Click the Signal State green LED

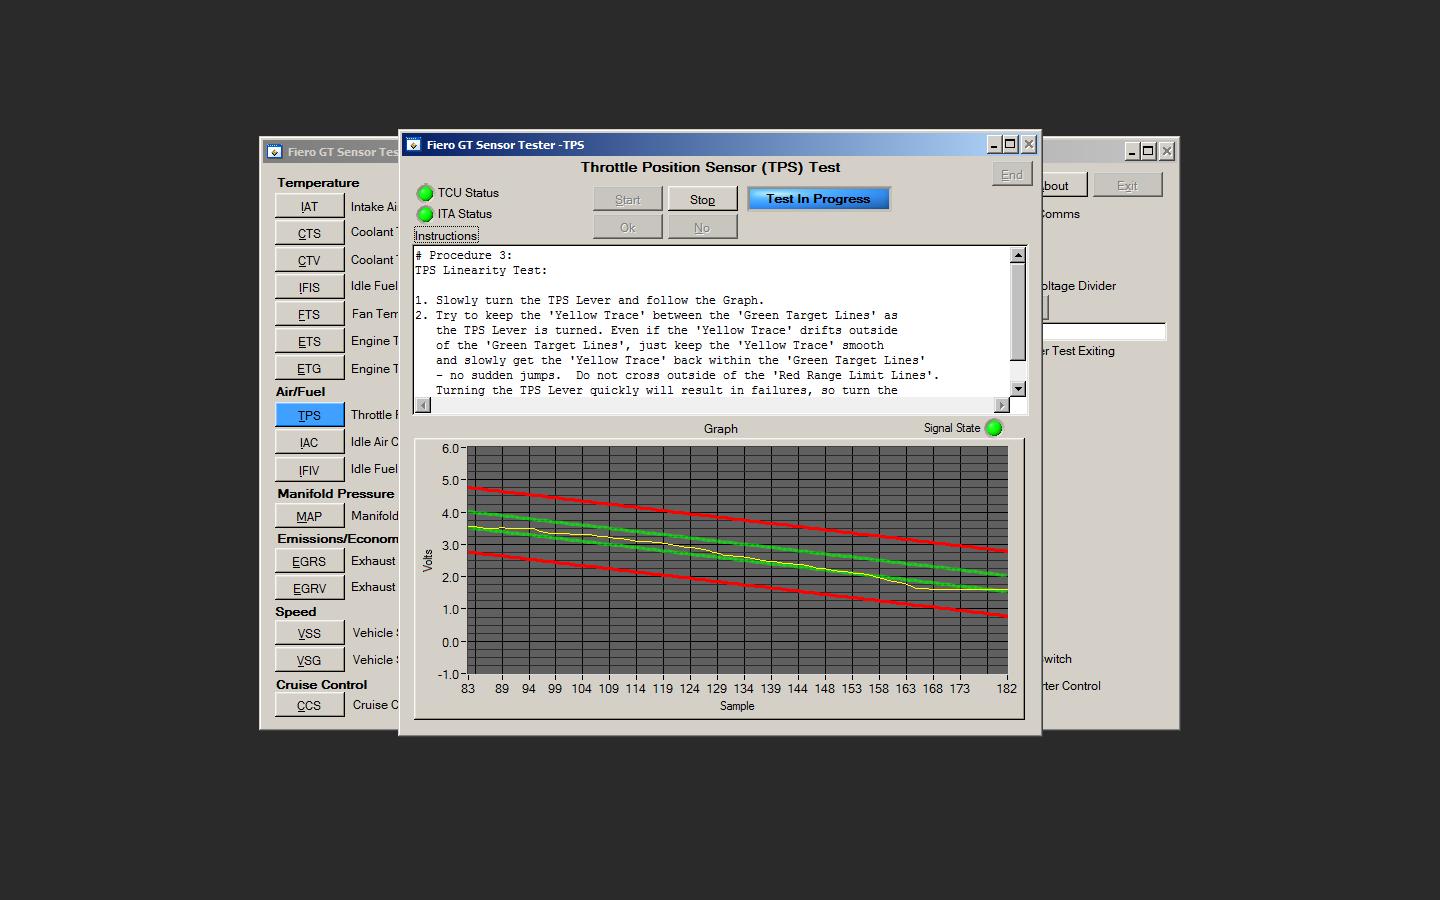[x=994, y=428]
